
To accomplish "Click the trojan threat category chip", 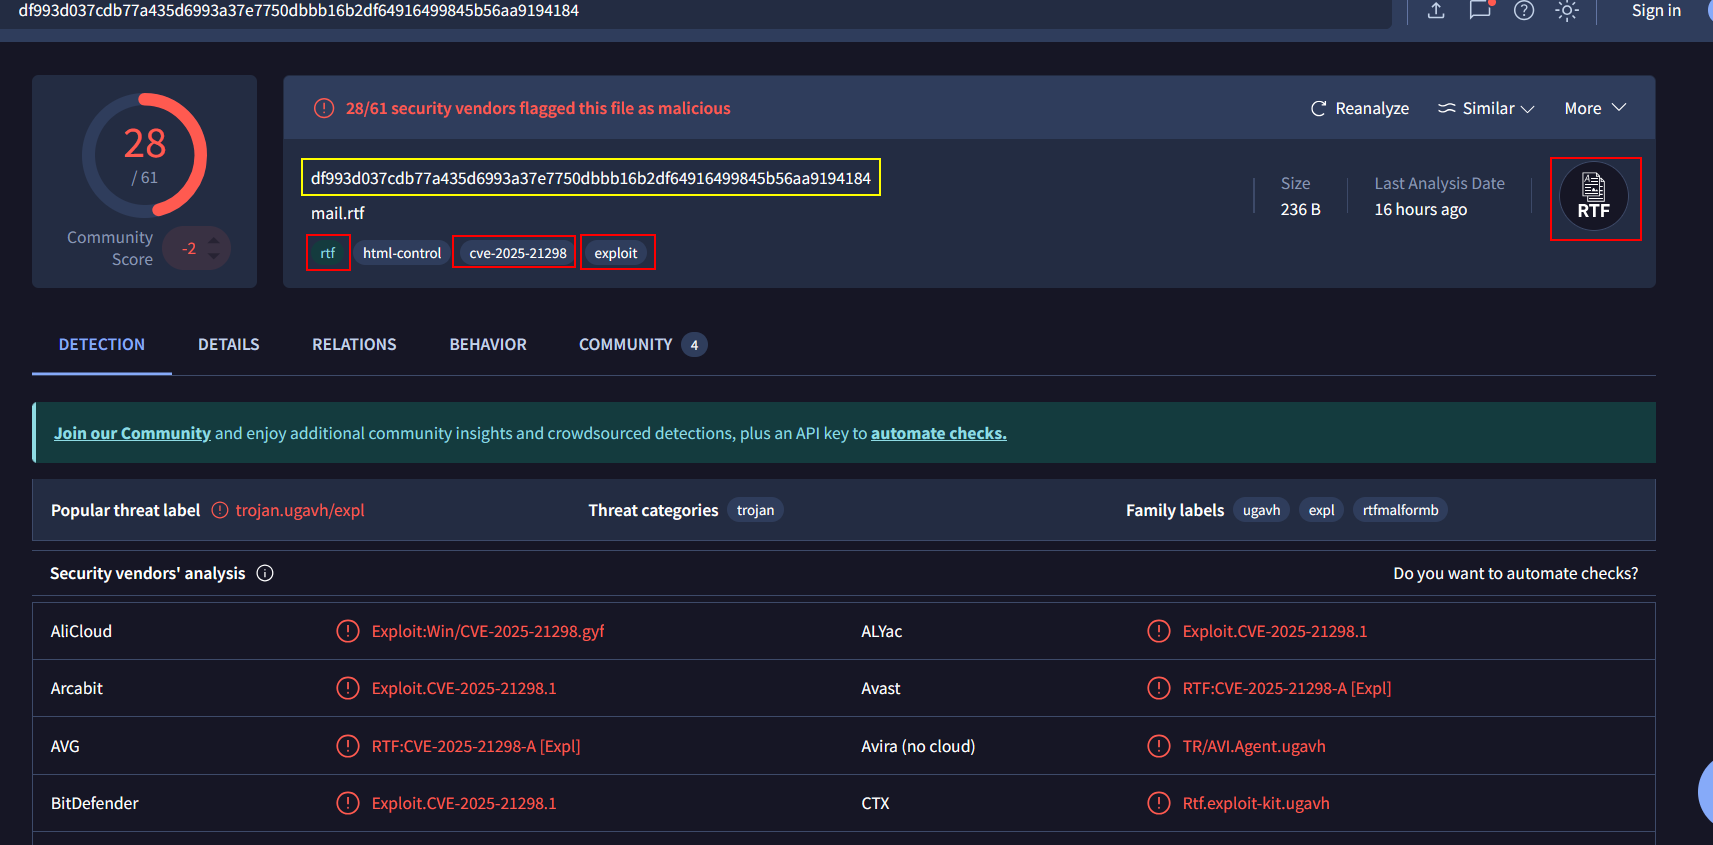I will [x=756, y=510].
